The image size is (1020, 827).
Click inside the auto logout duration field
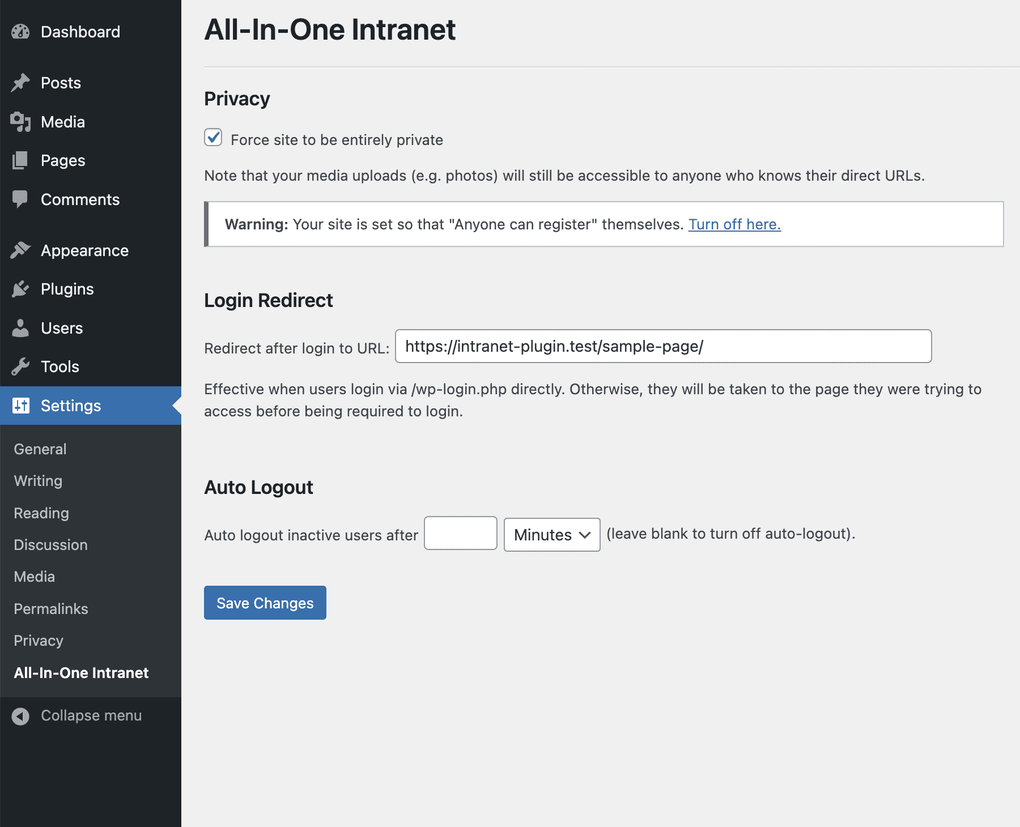pyautogui.click(x=460, y=532)
